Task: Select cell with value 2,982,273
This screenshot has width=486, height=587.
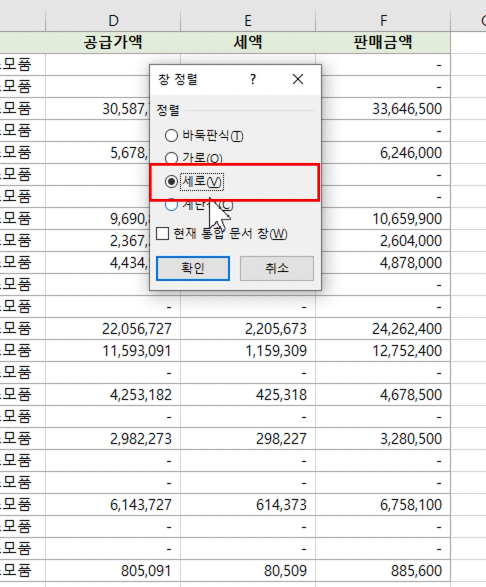Action: coord(113,439)
